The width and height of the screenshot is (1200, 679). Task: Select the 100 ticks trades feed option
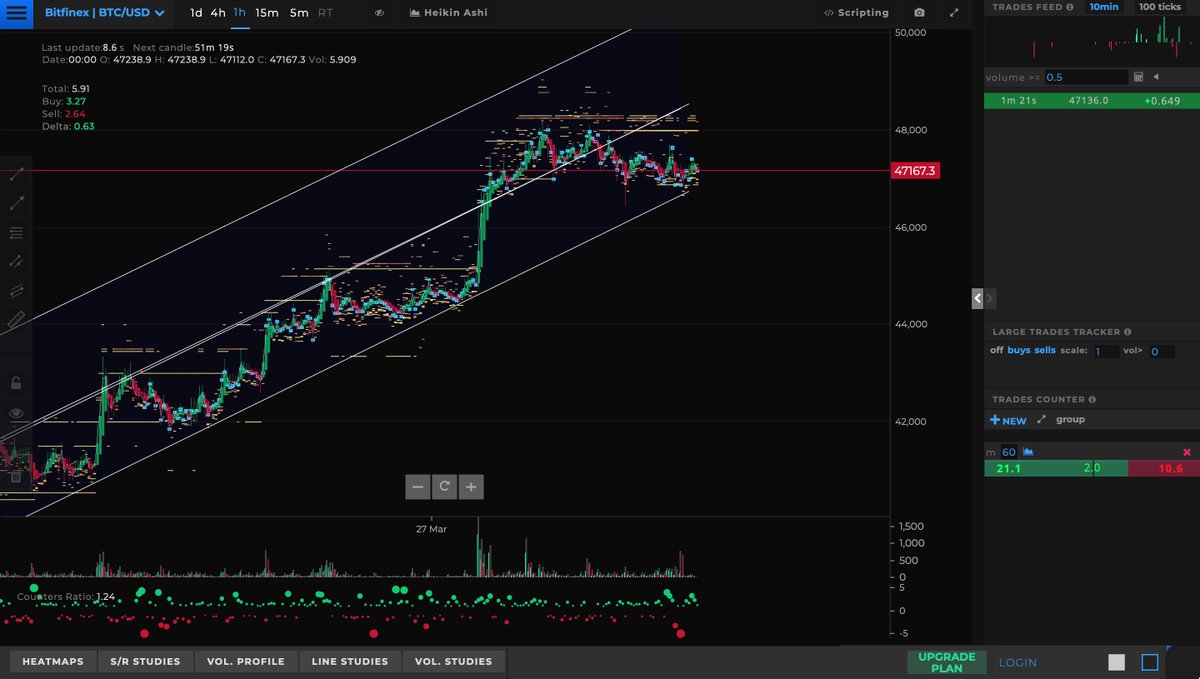1160,7
